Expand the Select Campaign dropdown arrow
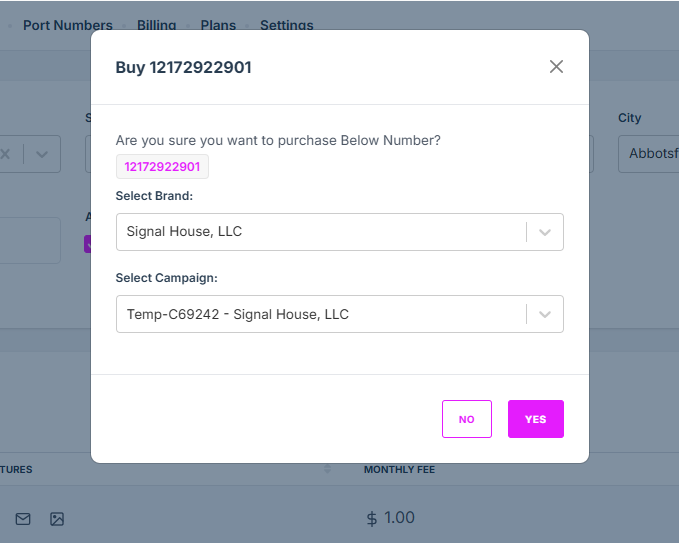Image resolution: width=679 pixels, height=543 pixels. pyautogui.click(x=545, y=314)
